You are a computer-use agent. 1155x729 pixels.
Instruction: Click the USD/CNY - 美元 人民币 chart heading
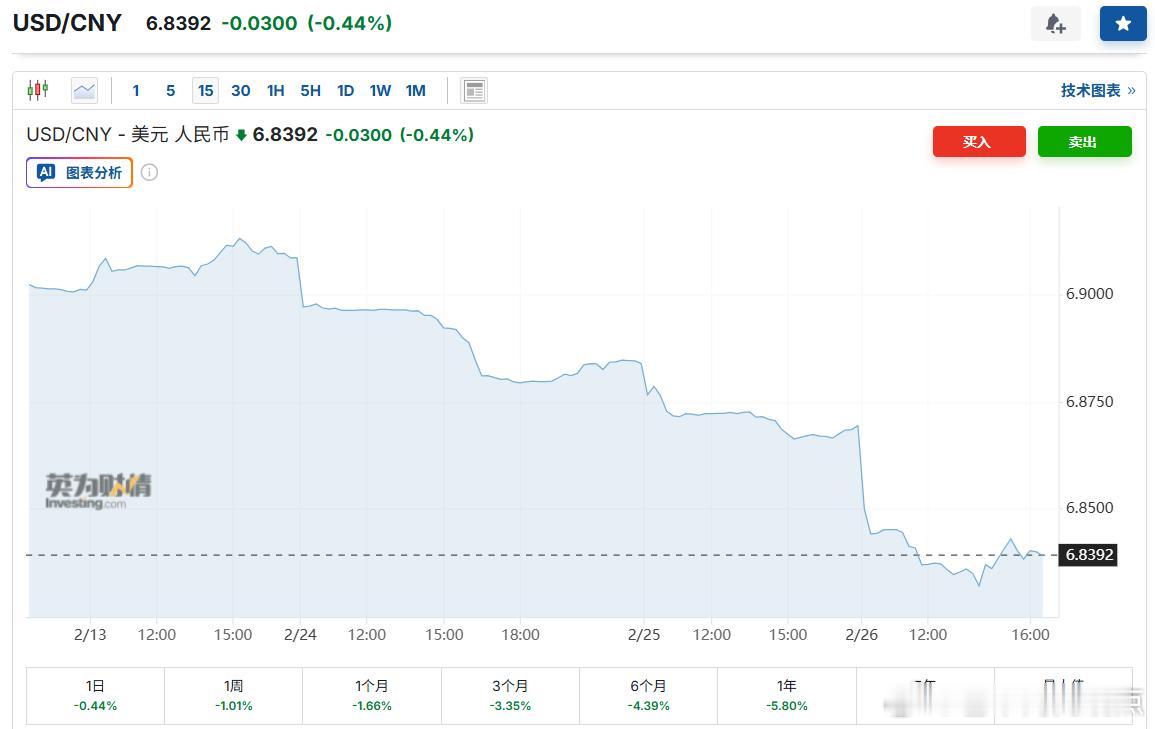128,134
